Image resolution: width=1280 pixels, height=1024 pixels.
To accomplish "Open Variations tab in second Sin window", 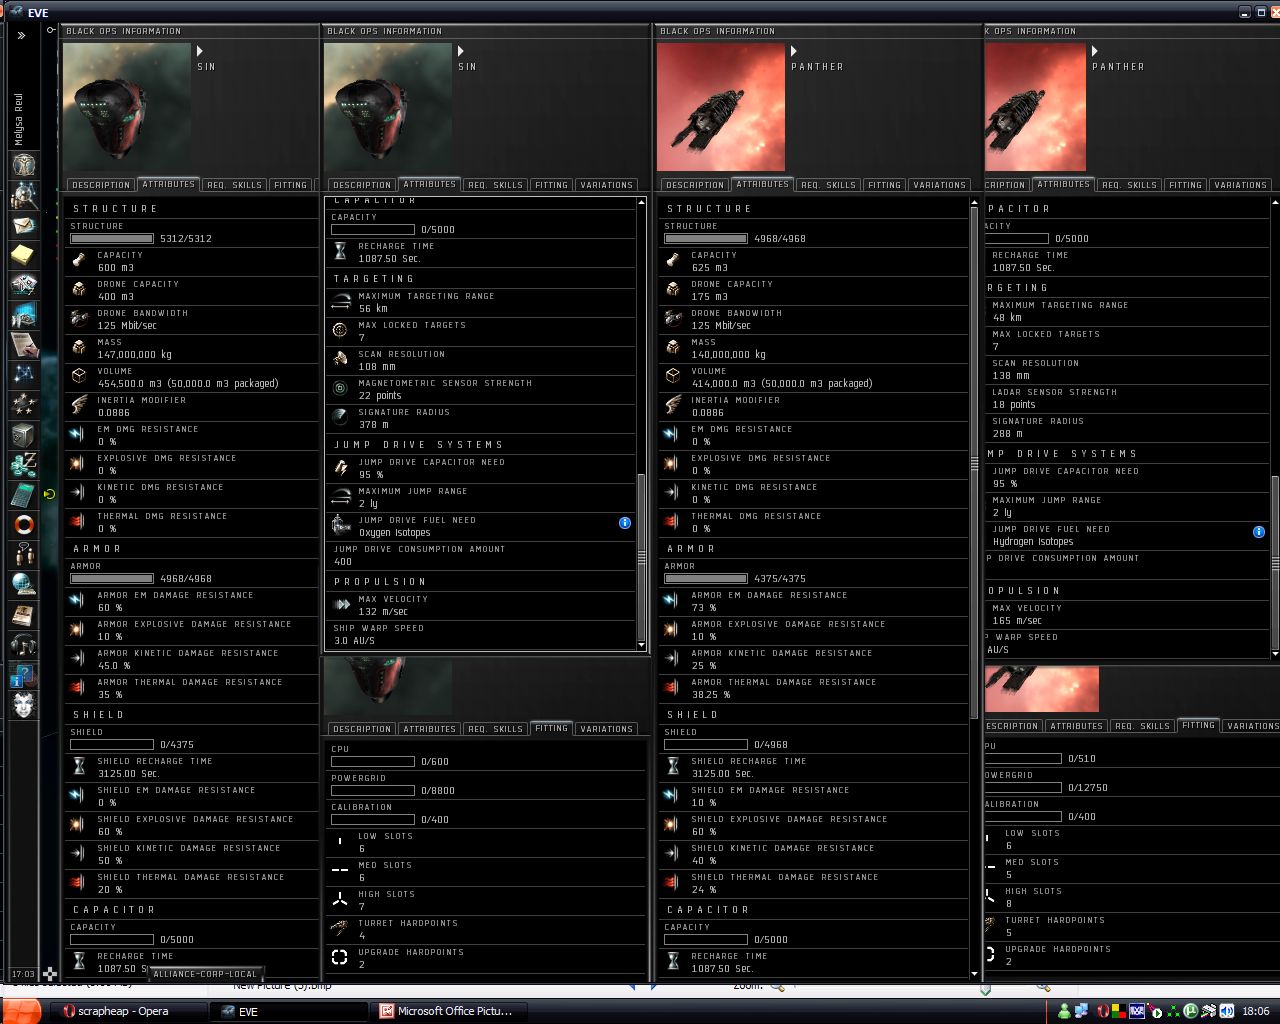I will pyautogui.click(x=606, y=185).
